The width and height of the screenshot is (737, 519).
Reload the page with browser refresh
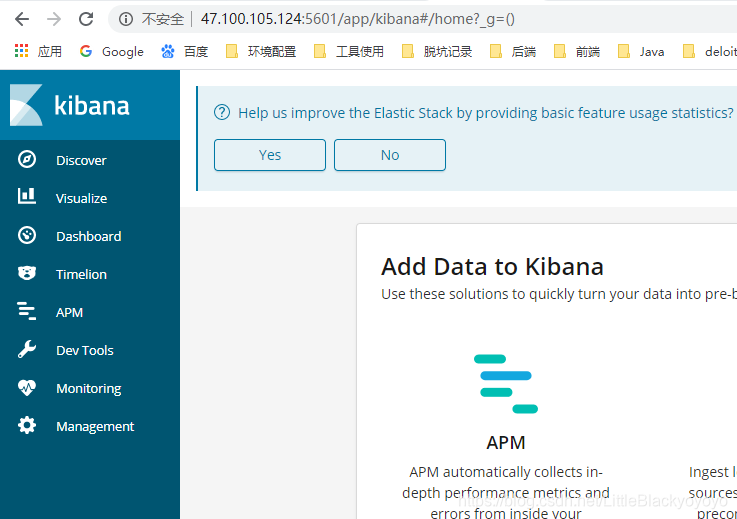pos(86,19)
